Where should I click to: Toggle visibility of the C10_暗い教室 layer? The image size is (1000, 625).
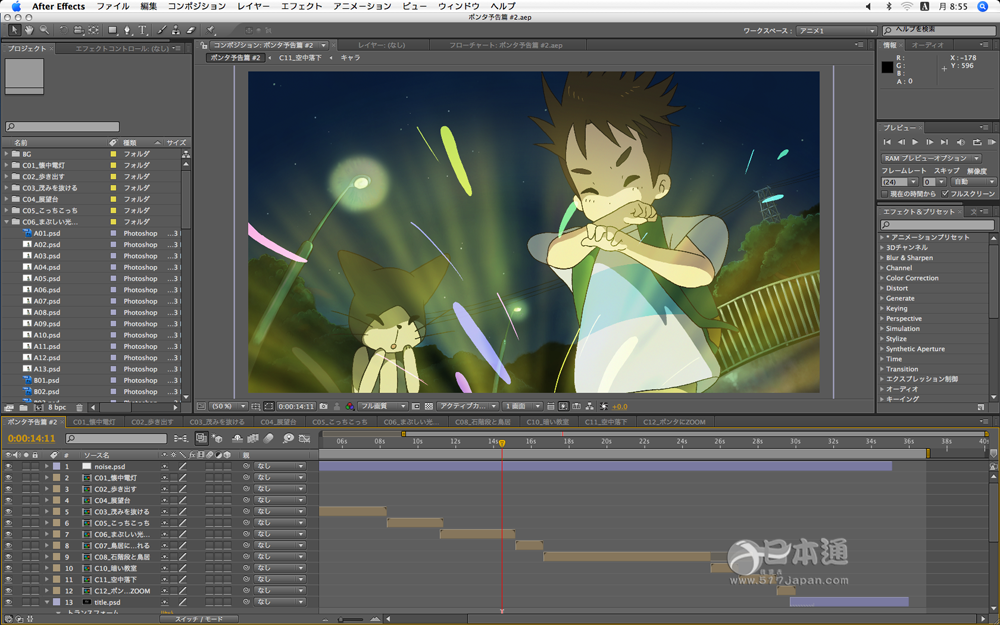[9, 568]
